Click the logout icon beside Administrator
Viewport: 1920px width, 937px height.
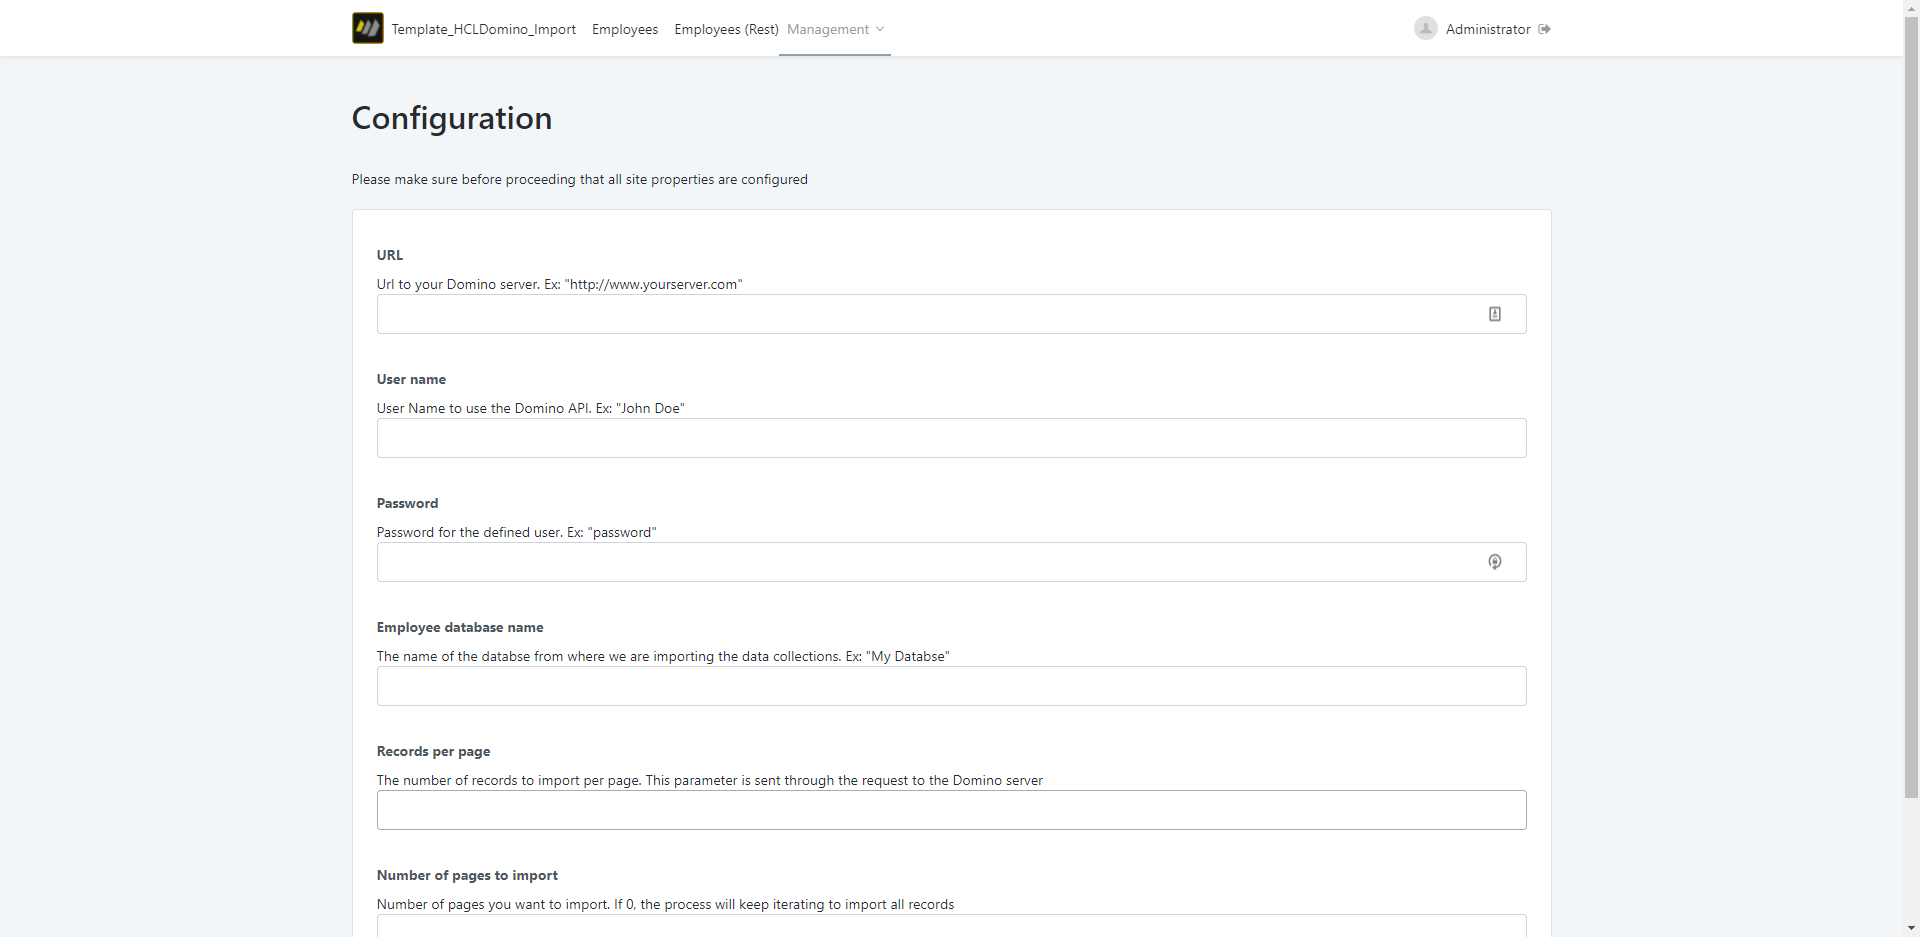(x=1545, y=29)
